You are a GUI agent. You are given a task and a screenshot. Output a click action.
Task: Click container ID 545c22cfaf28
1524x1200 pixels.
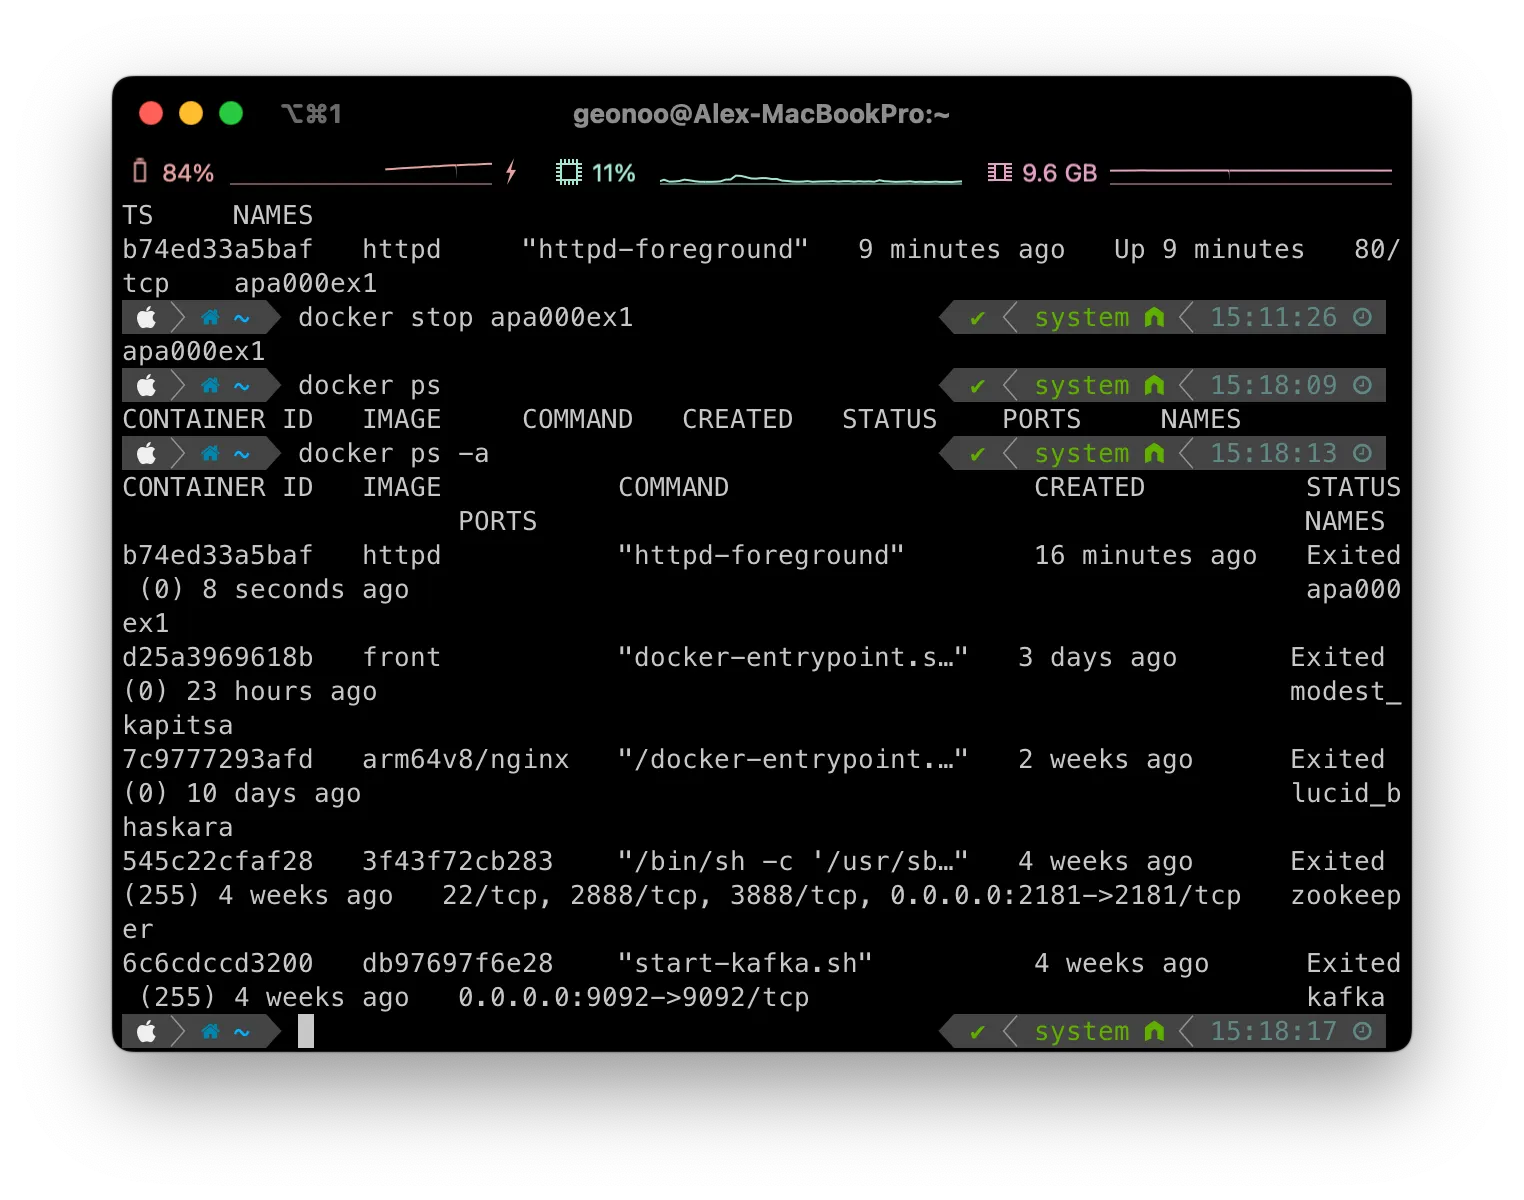tap(218, 862)
